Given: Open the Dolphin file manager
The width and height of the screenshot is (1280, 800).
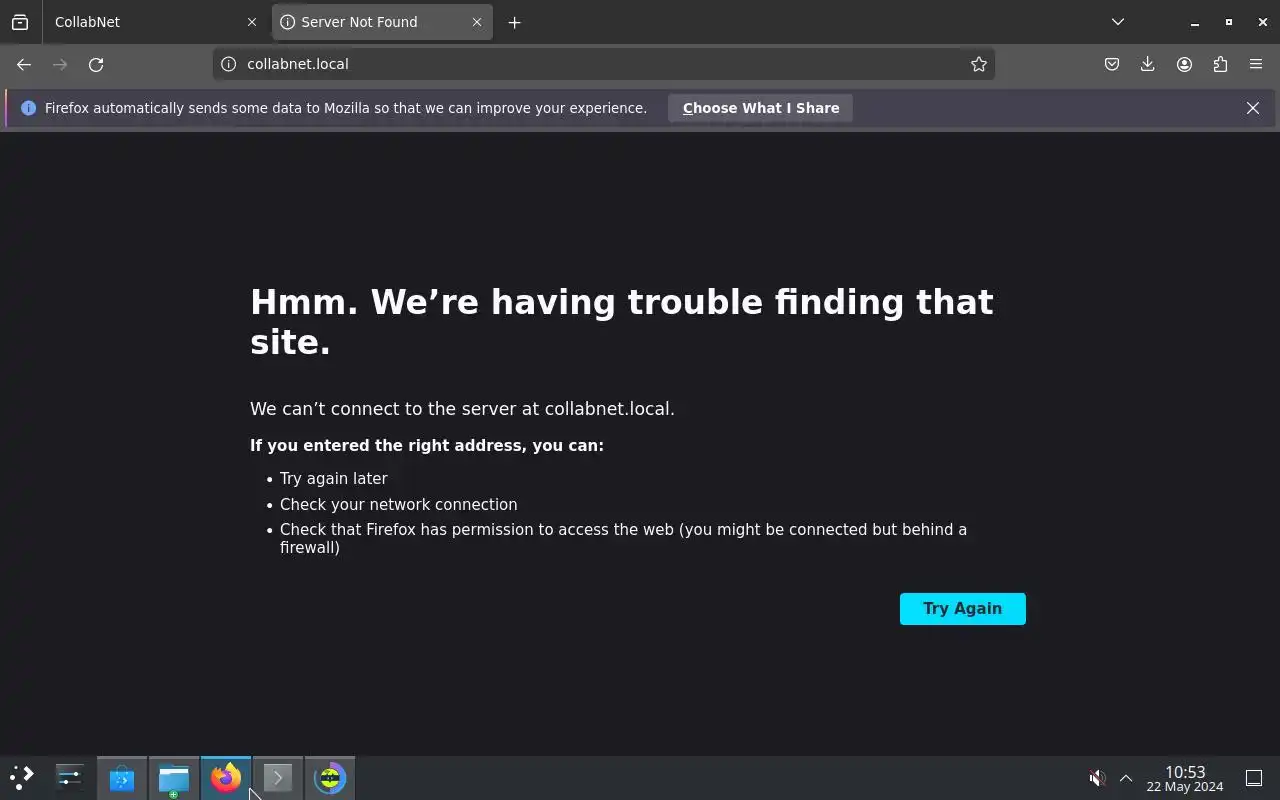Looking at the screenshot, I should pyautogui.click(x=174, y=778).
